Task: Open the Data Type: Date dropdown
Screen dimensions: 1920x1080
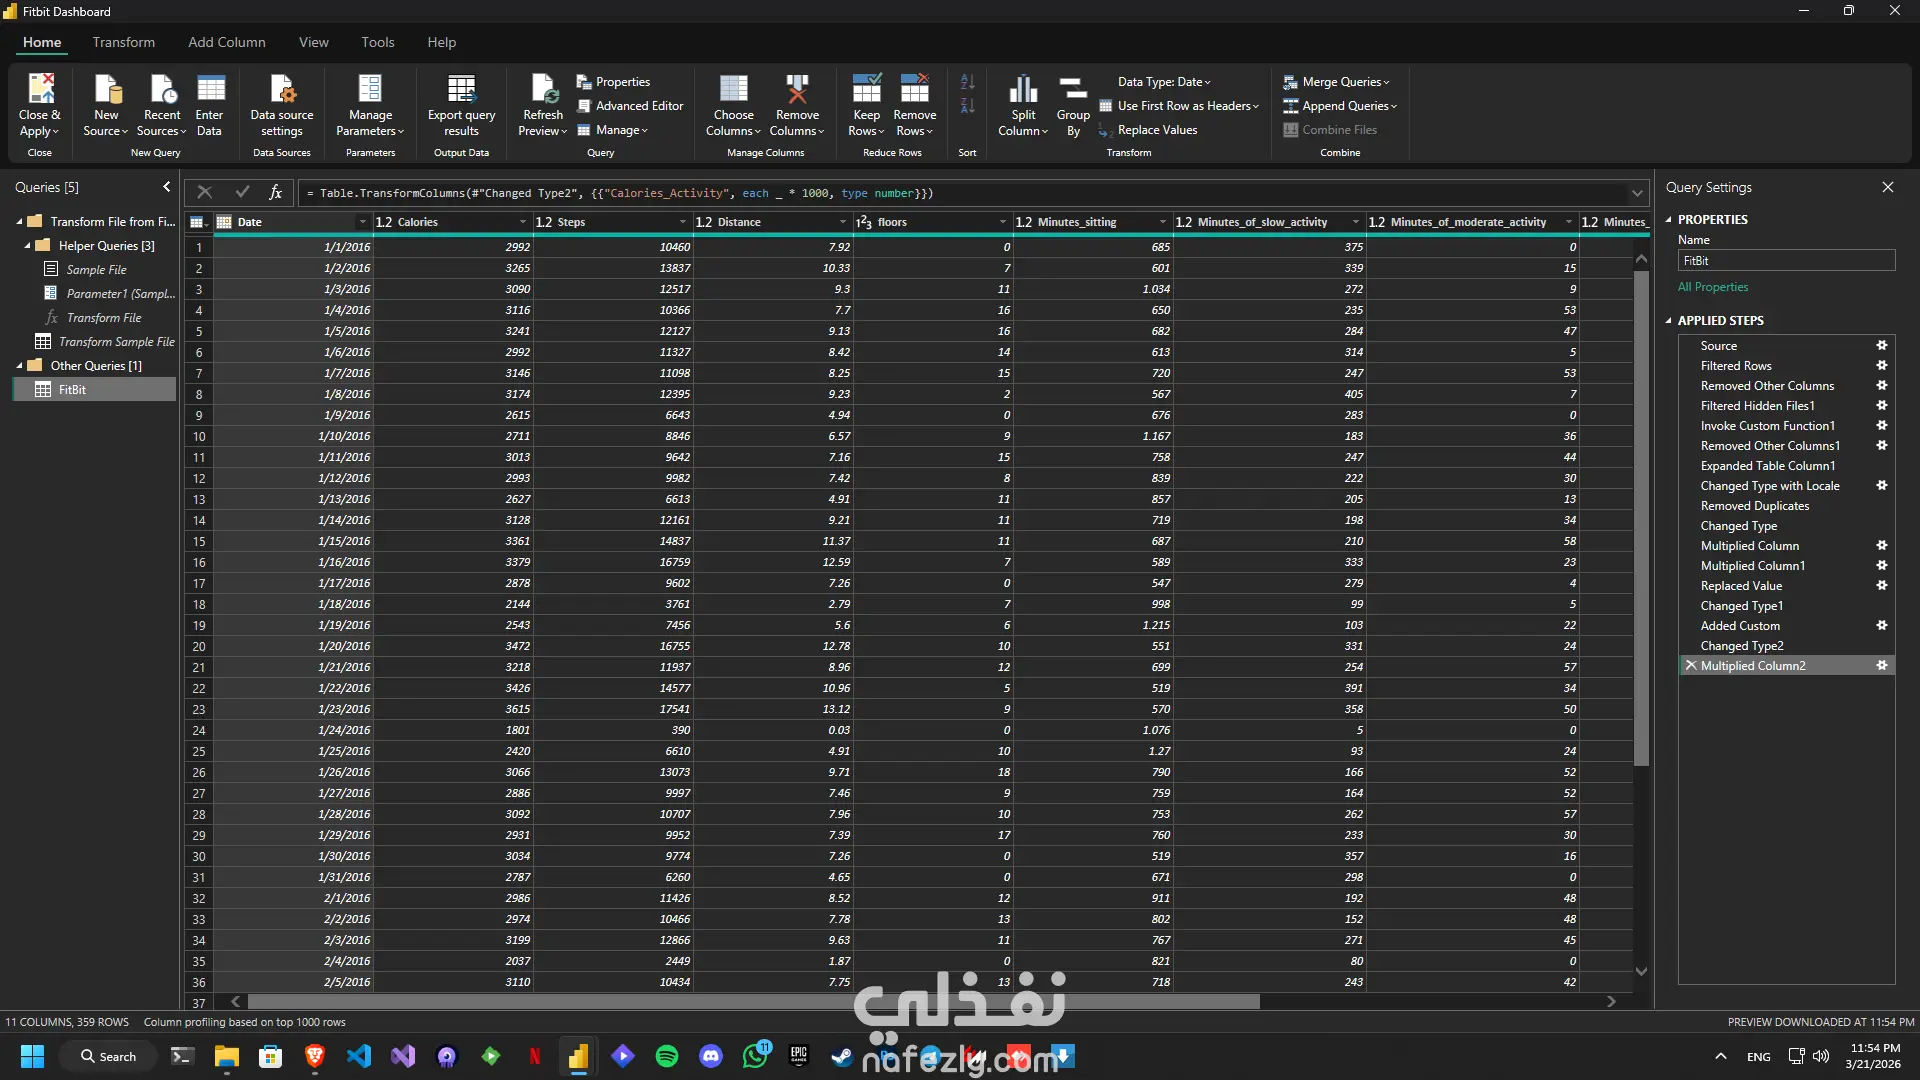Action: pos(1164,82)
